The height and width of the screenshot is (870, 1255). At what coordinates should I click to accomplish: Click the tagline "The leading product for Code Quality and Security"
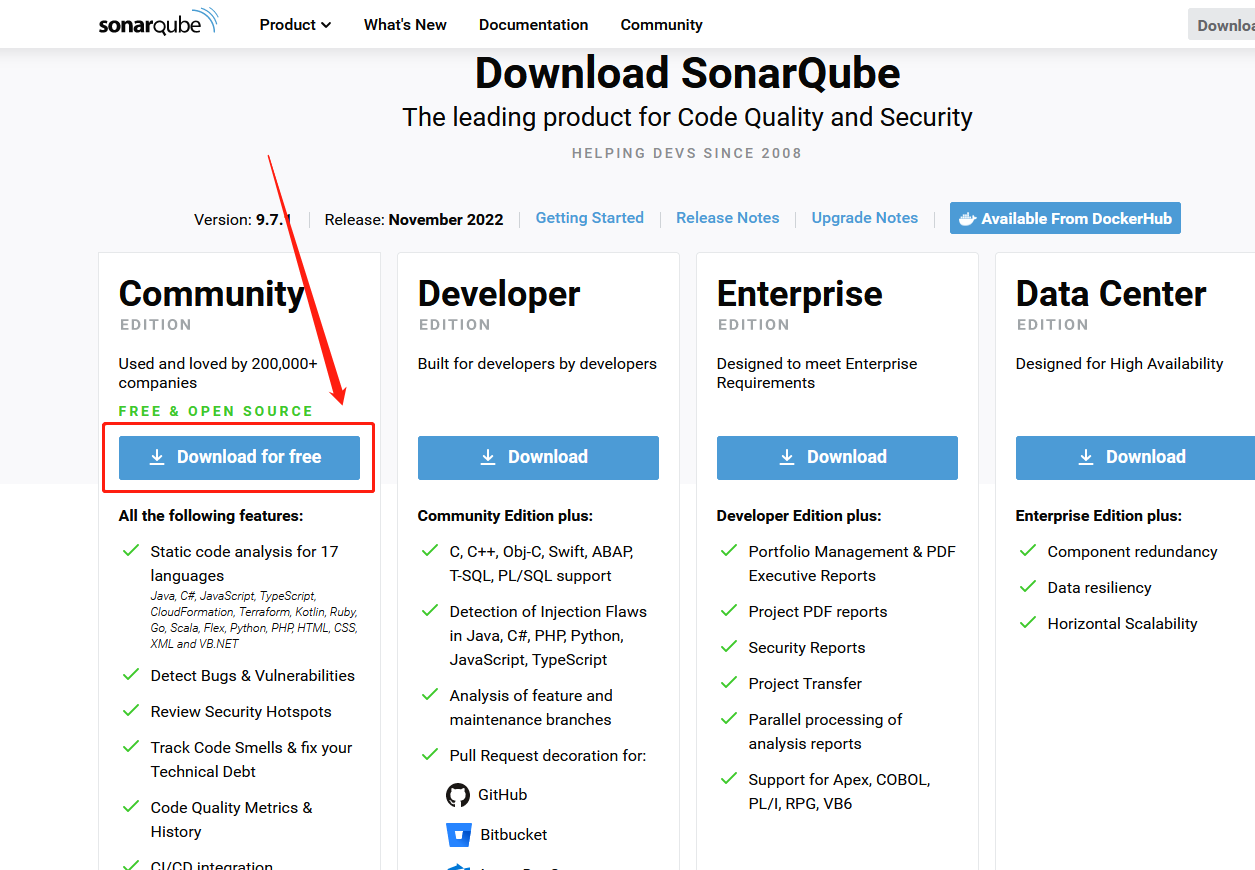coord(688,117)
